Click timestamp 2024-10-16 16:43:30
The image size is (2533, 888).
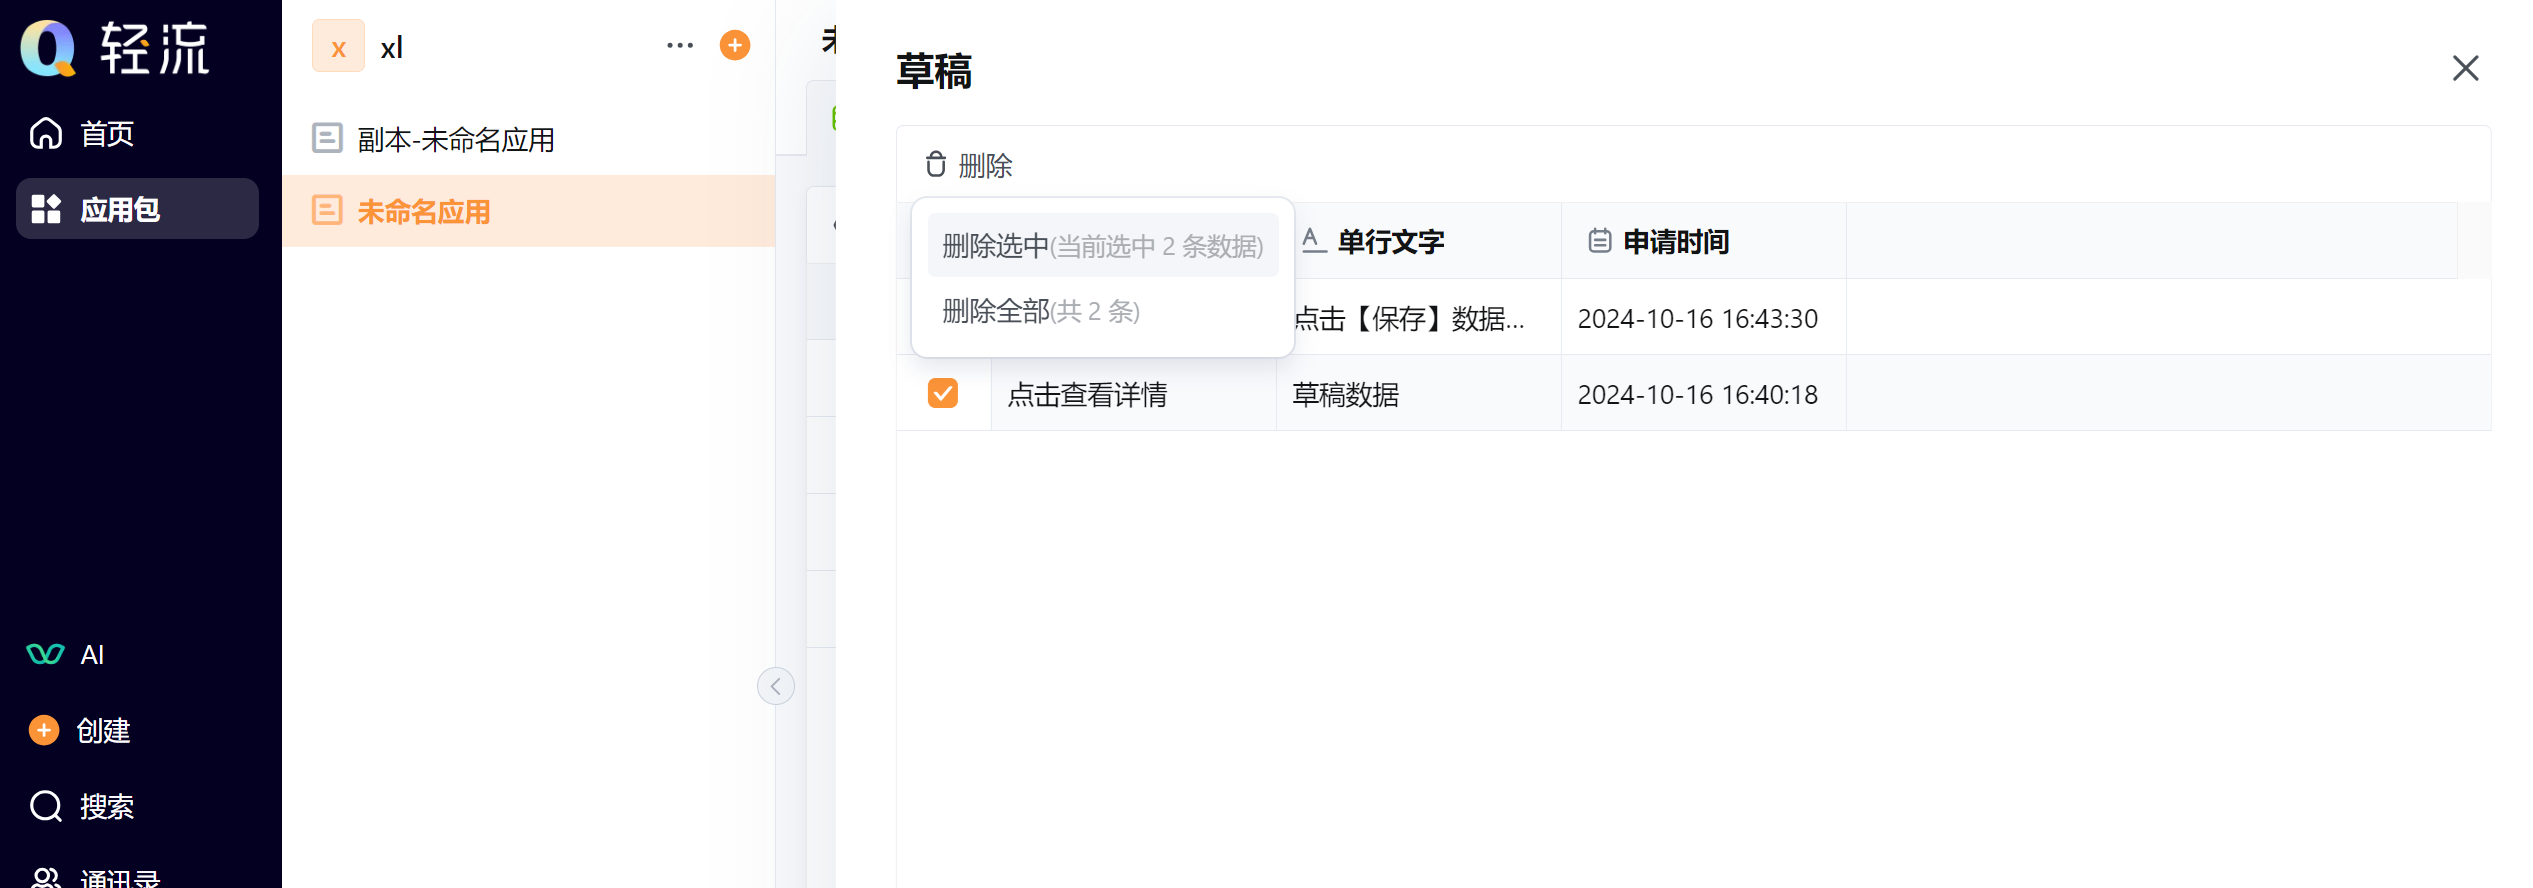pyautogui.click(x=1697, y=319)
